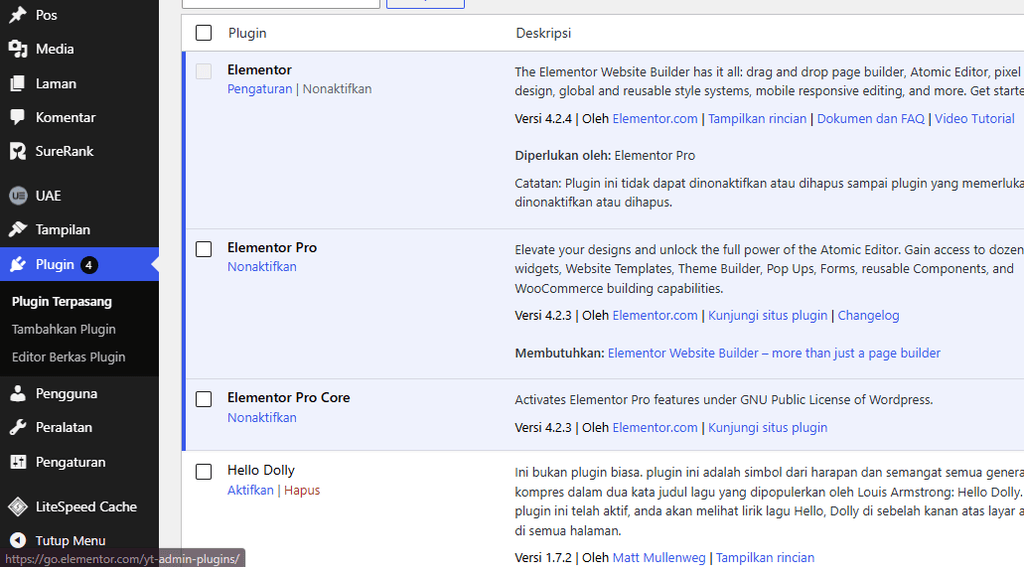Open Elementor.com link in Elementor Pro Core row
This screenshot has height=567, width=1024.
[655, 428]
